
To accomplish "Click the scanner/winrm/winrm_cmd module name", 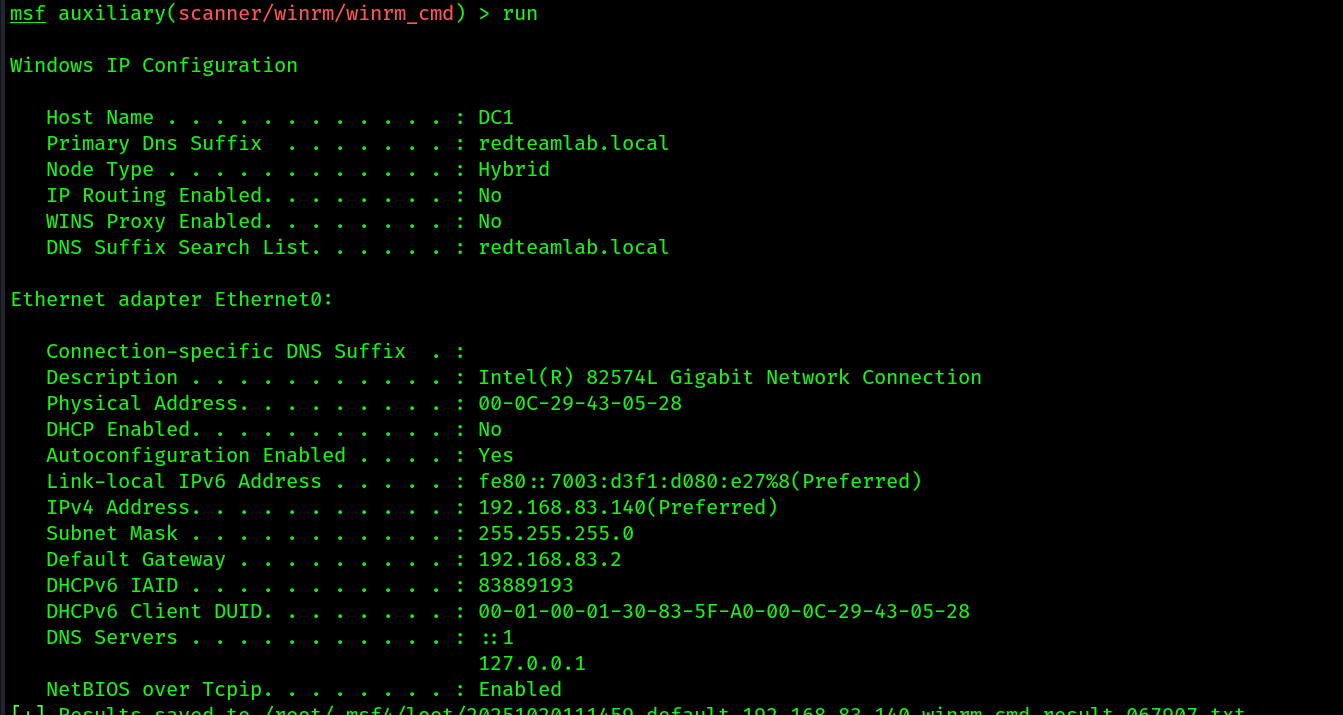I will [x=316, y=14].
